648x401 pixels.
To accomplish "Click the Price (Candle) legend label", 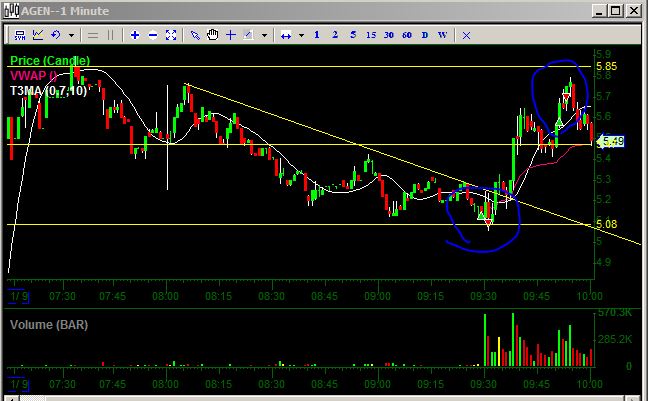I will click(x=50, y=61).
